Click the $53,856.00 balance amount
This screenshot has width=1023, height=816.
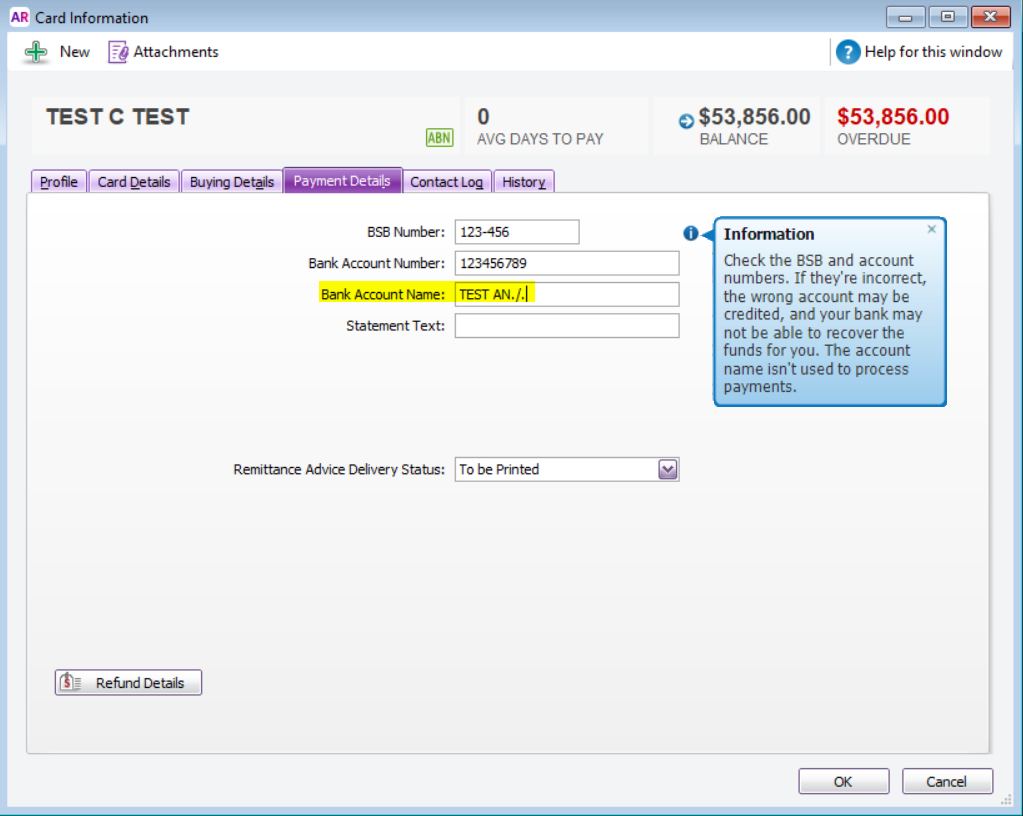(754, 117)
